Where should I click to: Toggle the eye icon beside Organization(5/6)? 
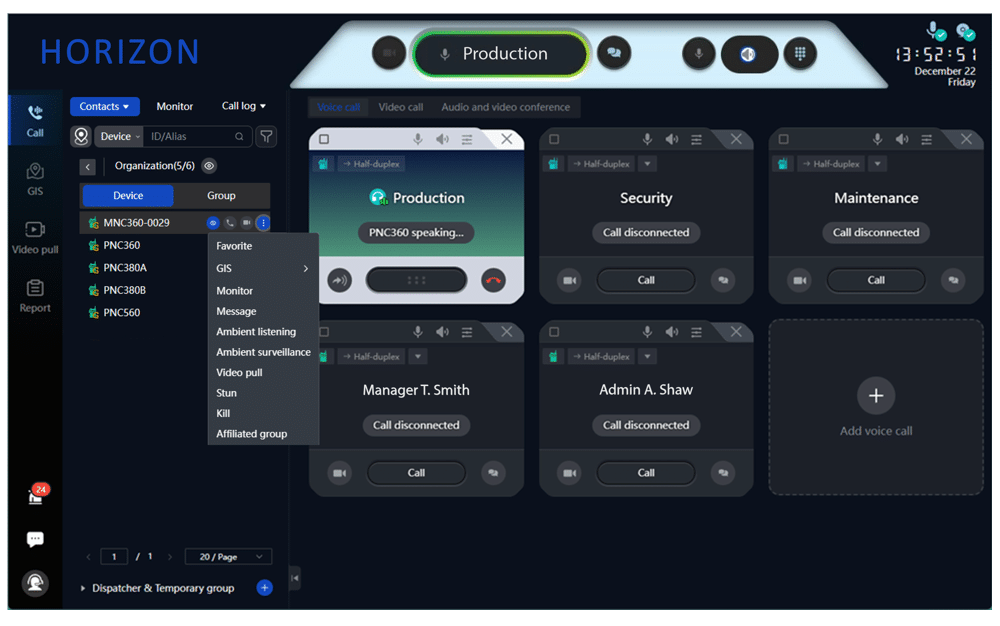point(209,166)
